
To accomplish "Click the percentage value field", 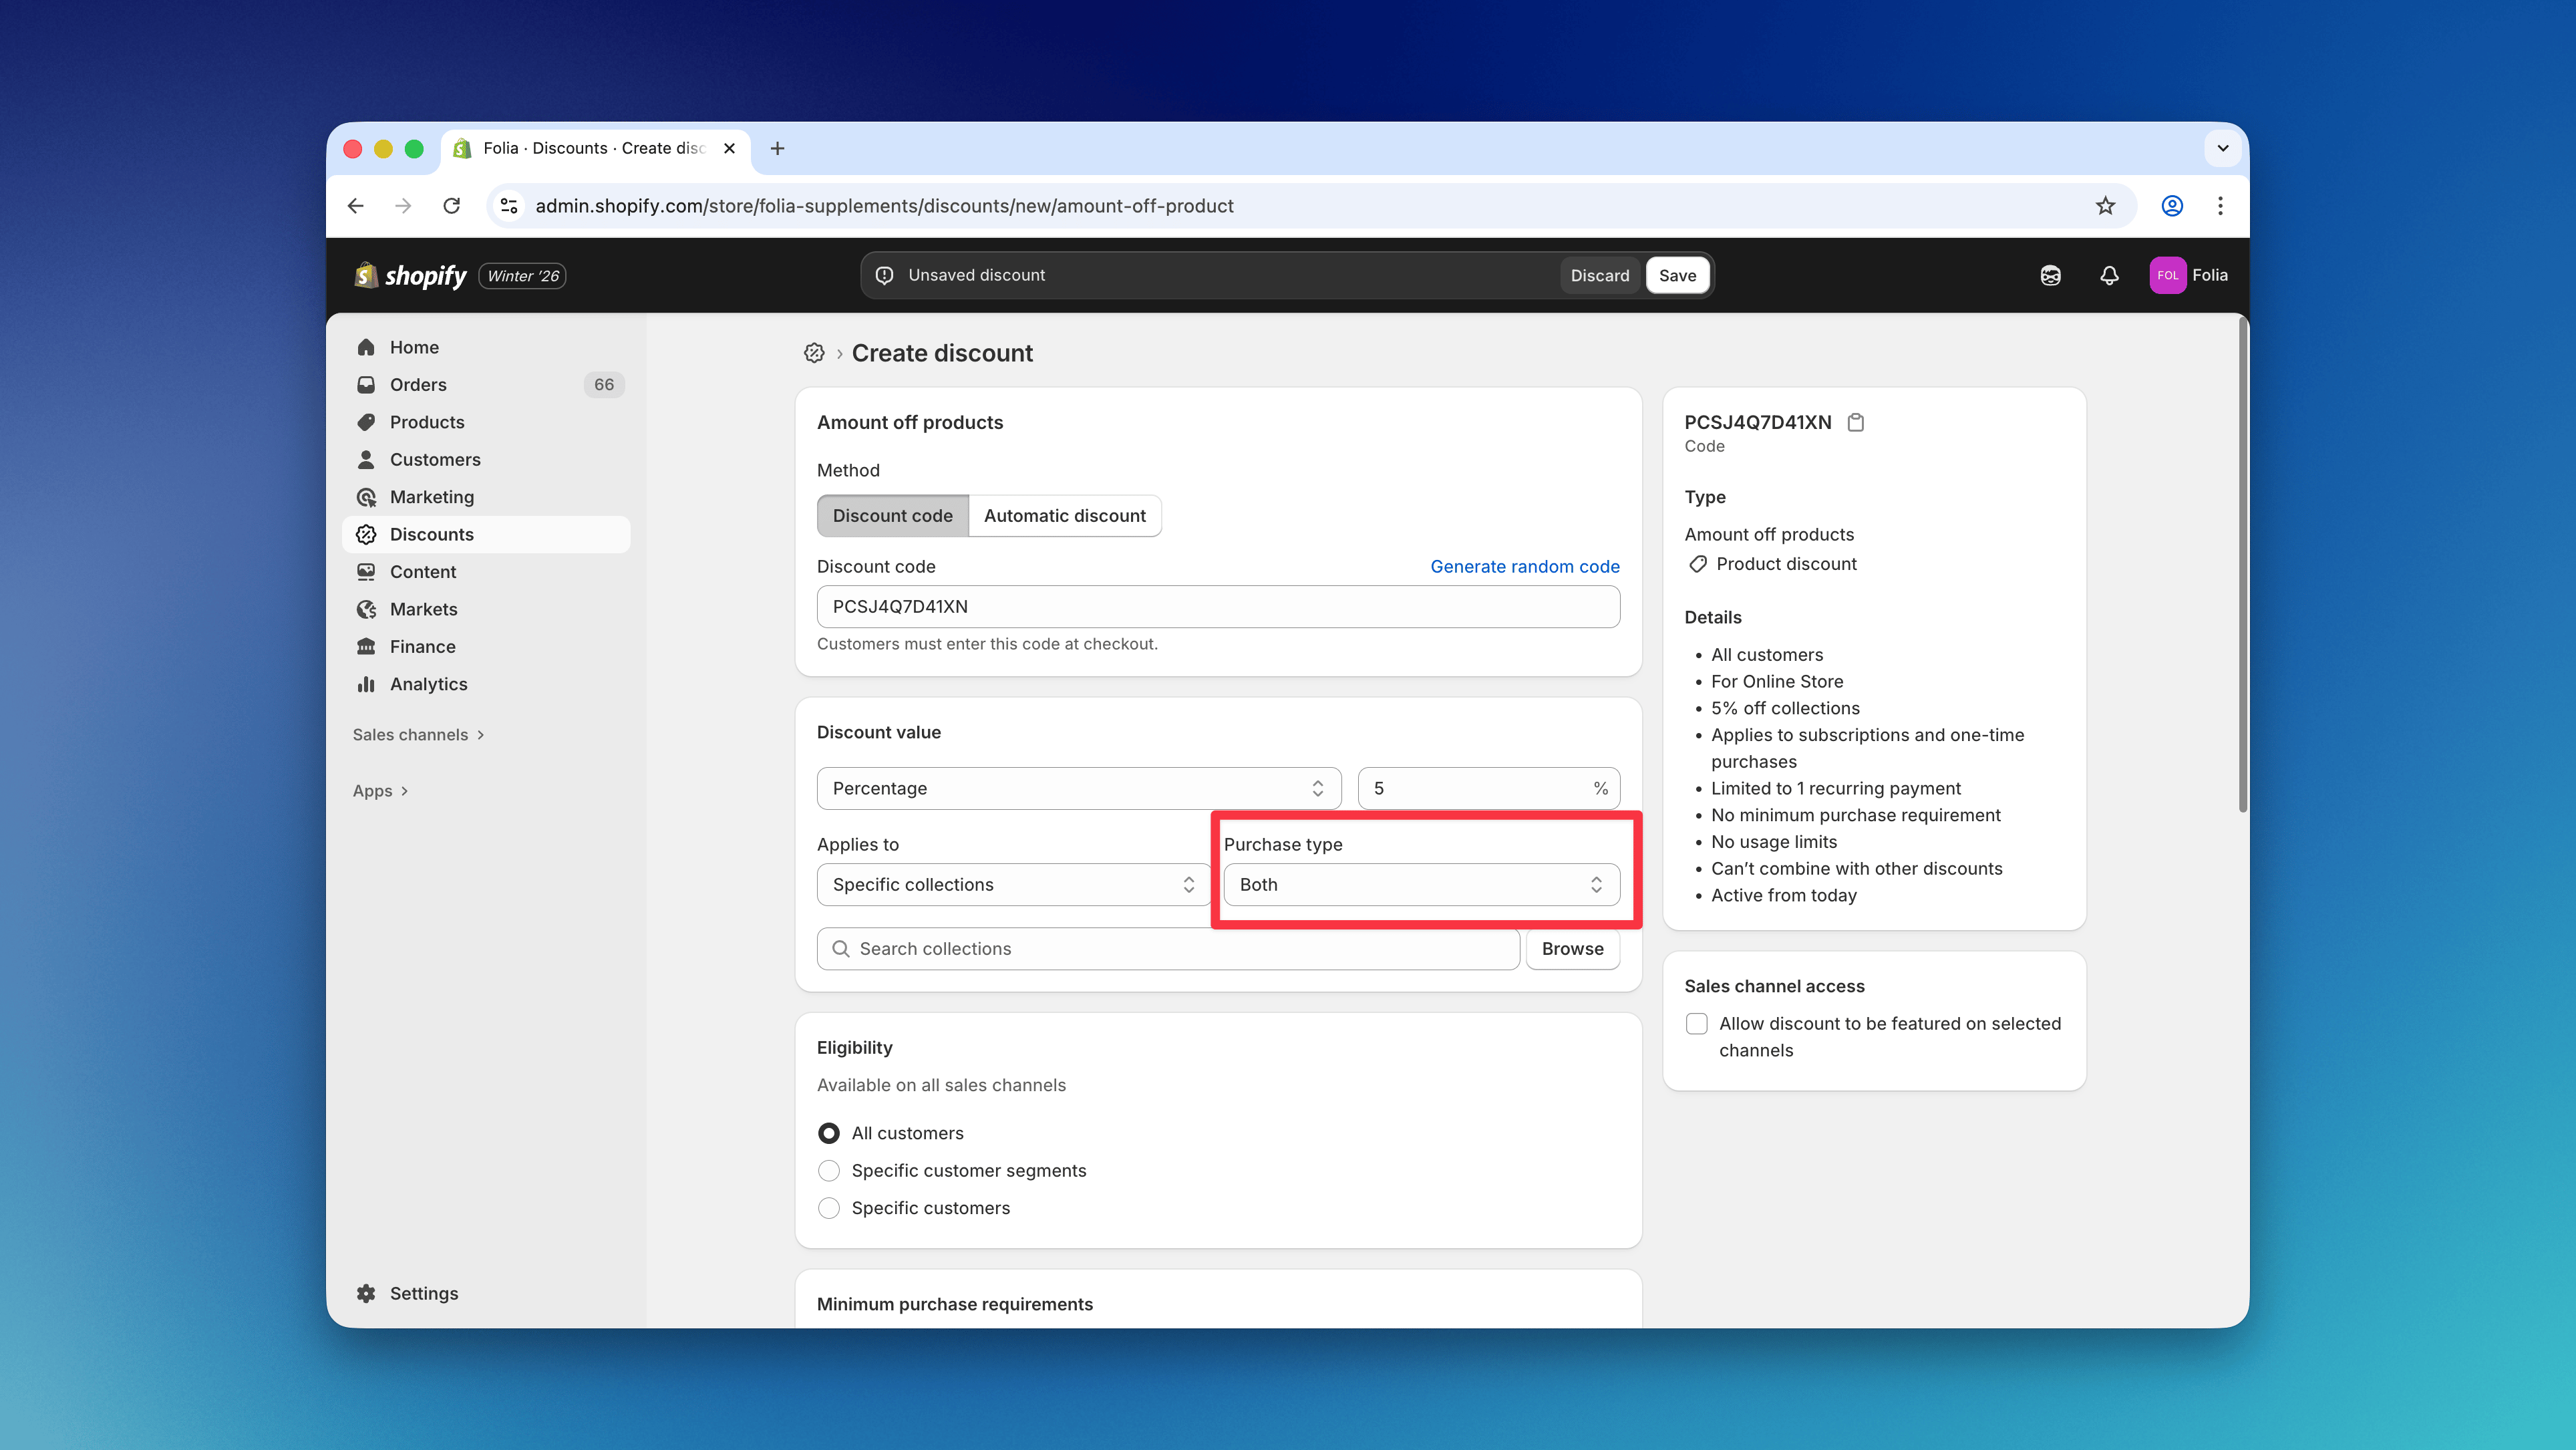I will click(1488, 788).
